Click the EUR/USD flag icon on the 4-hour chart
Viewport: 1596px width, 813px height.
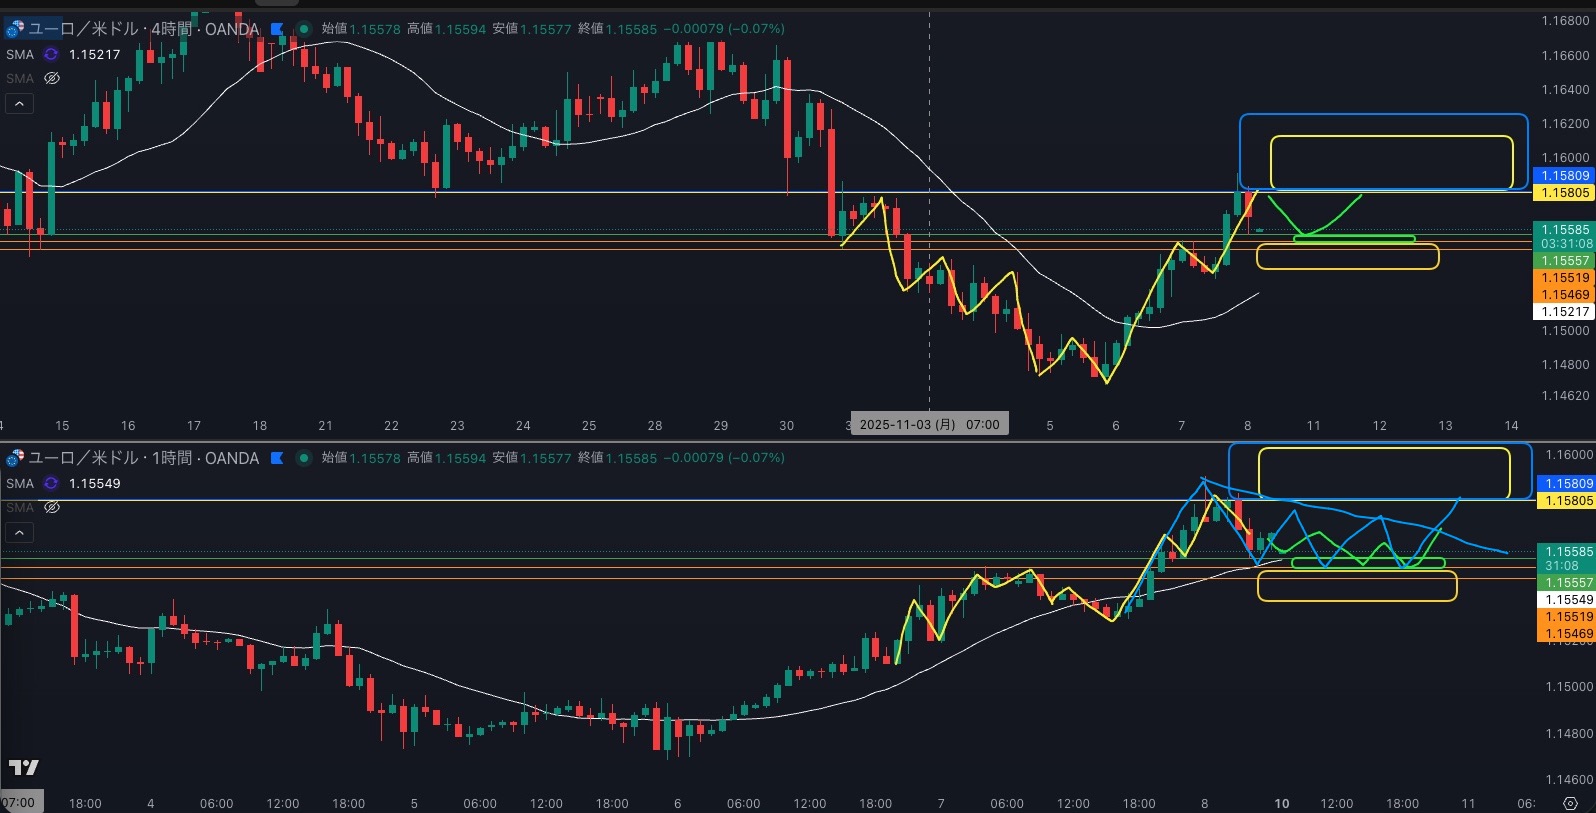point(14,29)
